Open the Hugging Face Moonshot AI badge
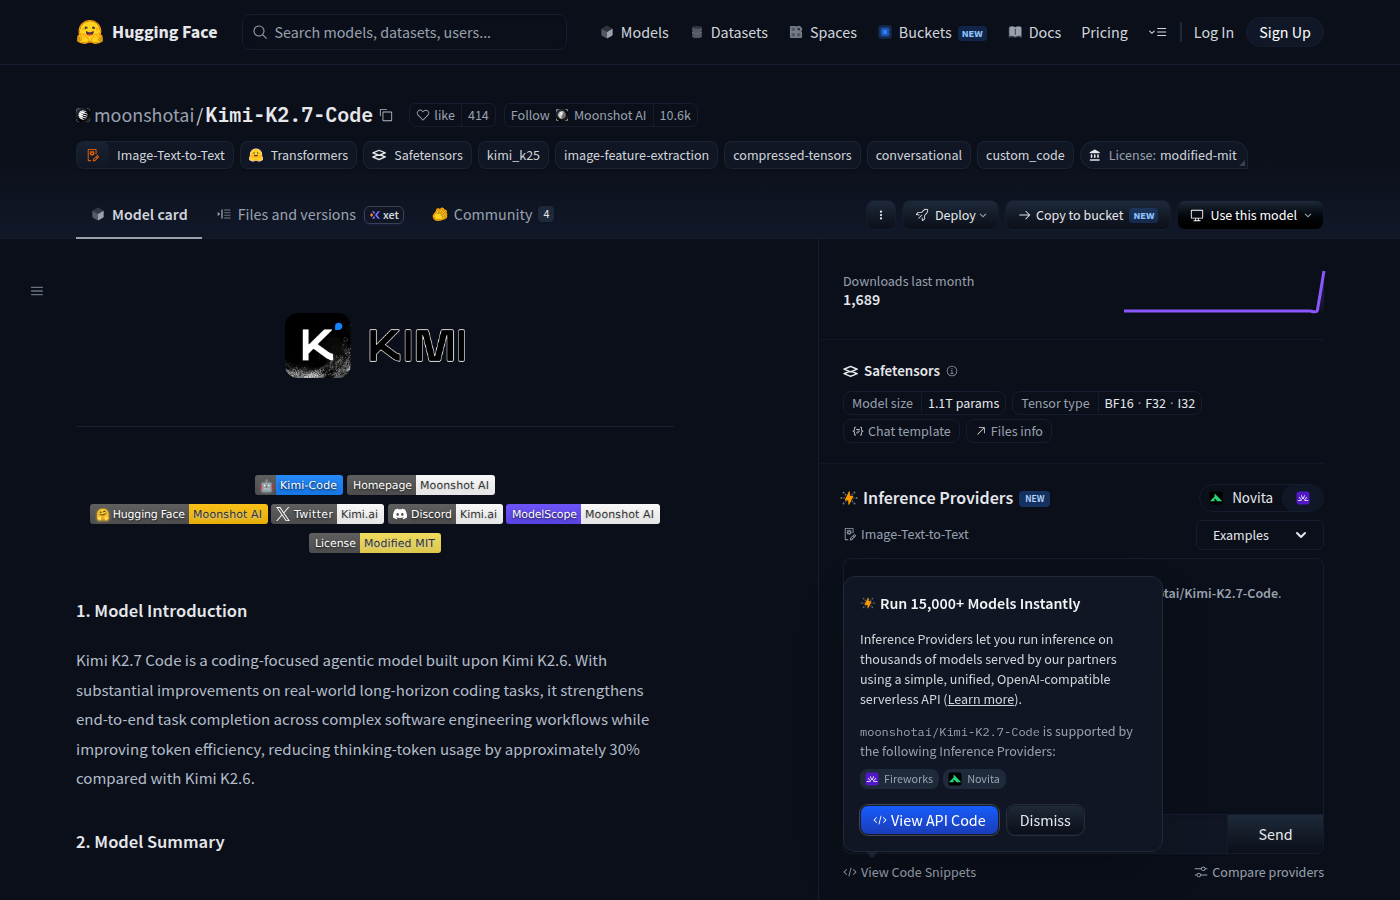The height and width of the screenshot is (900, 1400). [x=179, y=514]
